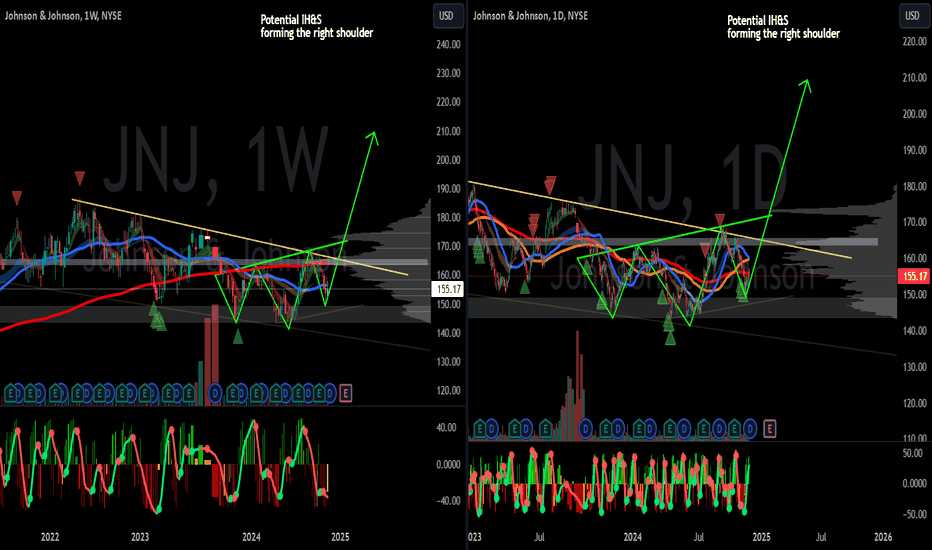Open the standalone dividend D marker by the weekly volume spike
This screenshot has height=550, width=932.
215,393
